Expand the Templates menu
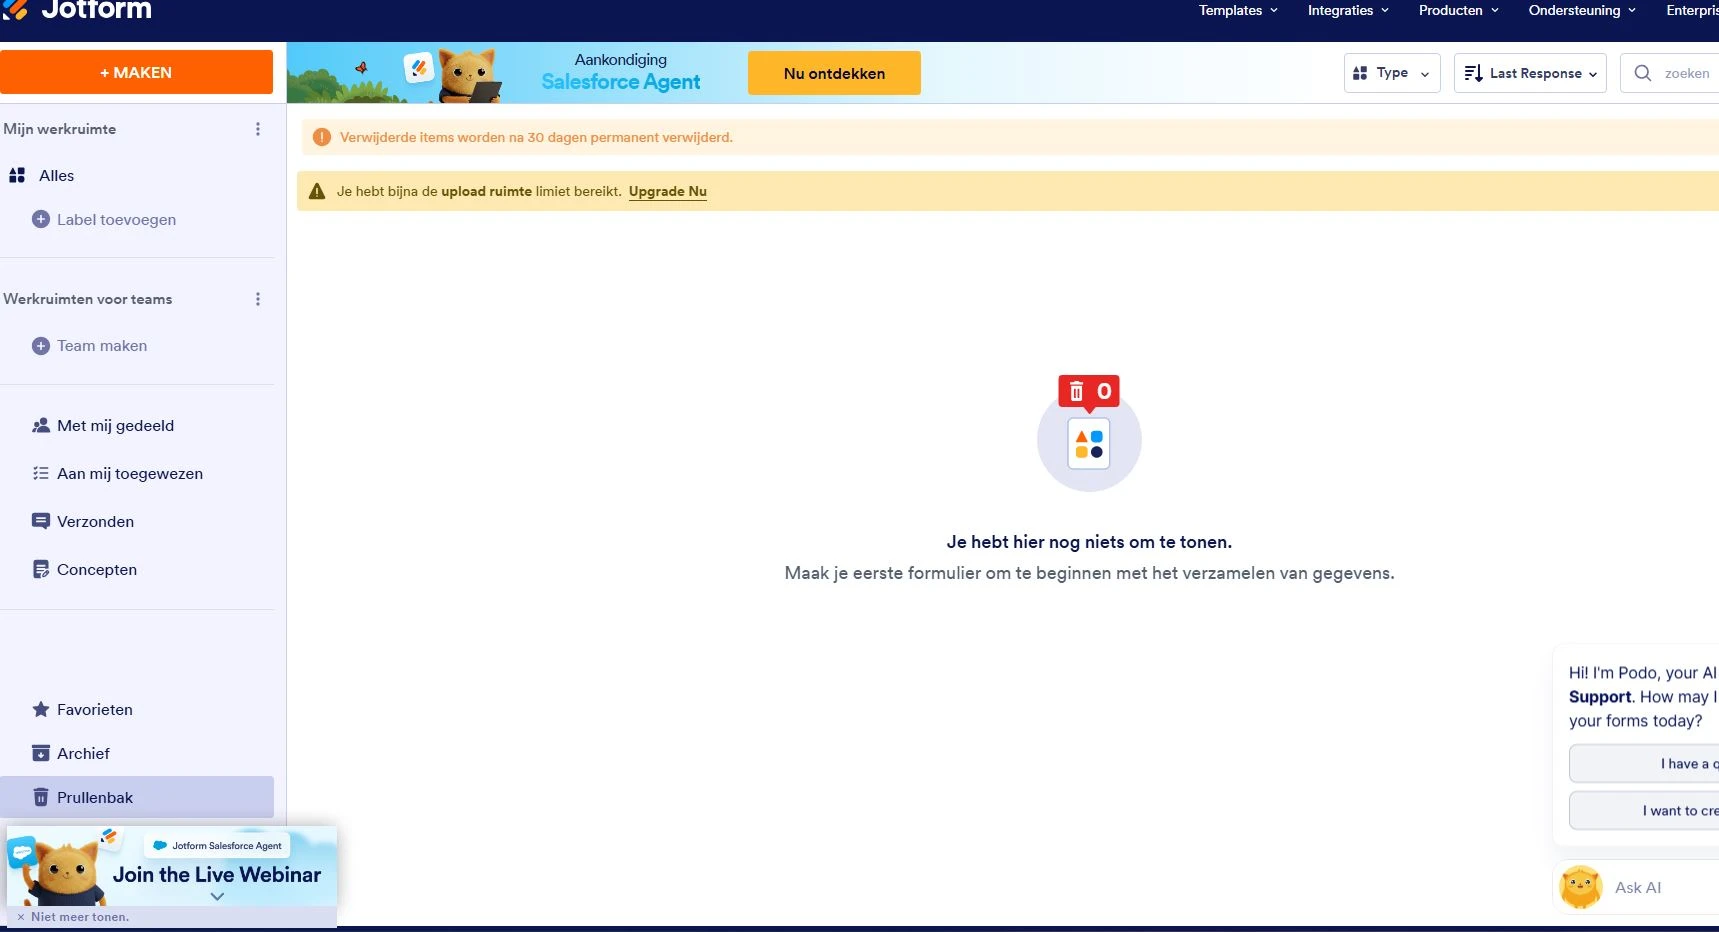Image resolution: width=1719 pixels, height=932 pixels. coord(1236,11)
